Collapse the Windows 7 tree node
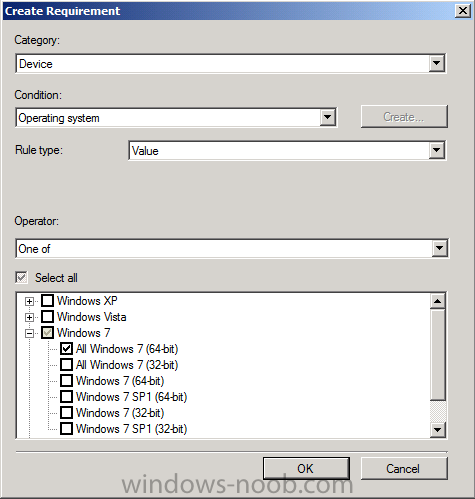The height and width of the screenshot is (499, 475). (29, 333)
